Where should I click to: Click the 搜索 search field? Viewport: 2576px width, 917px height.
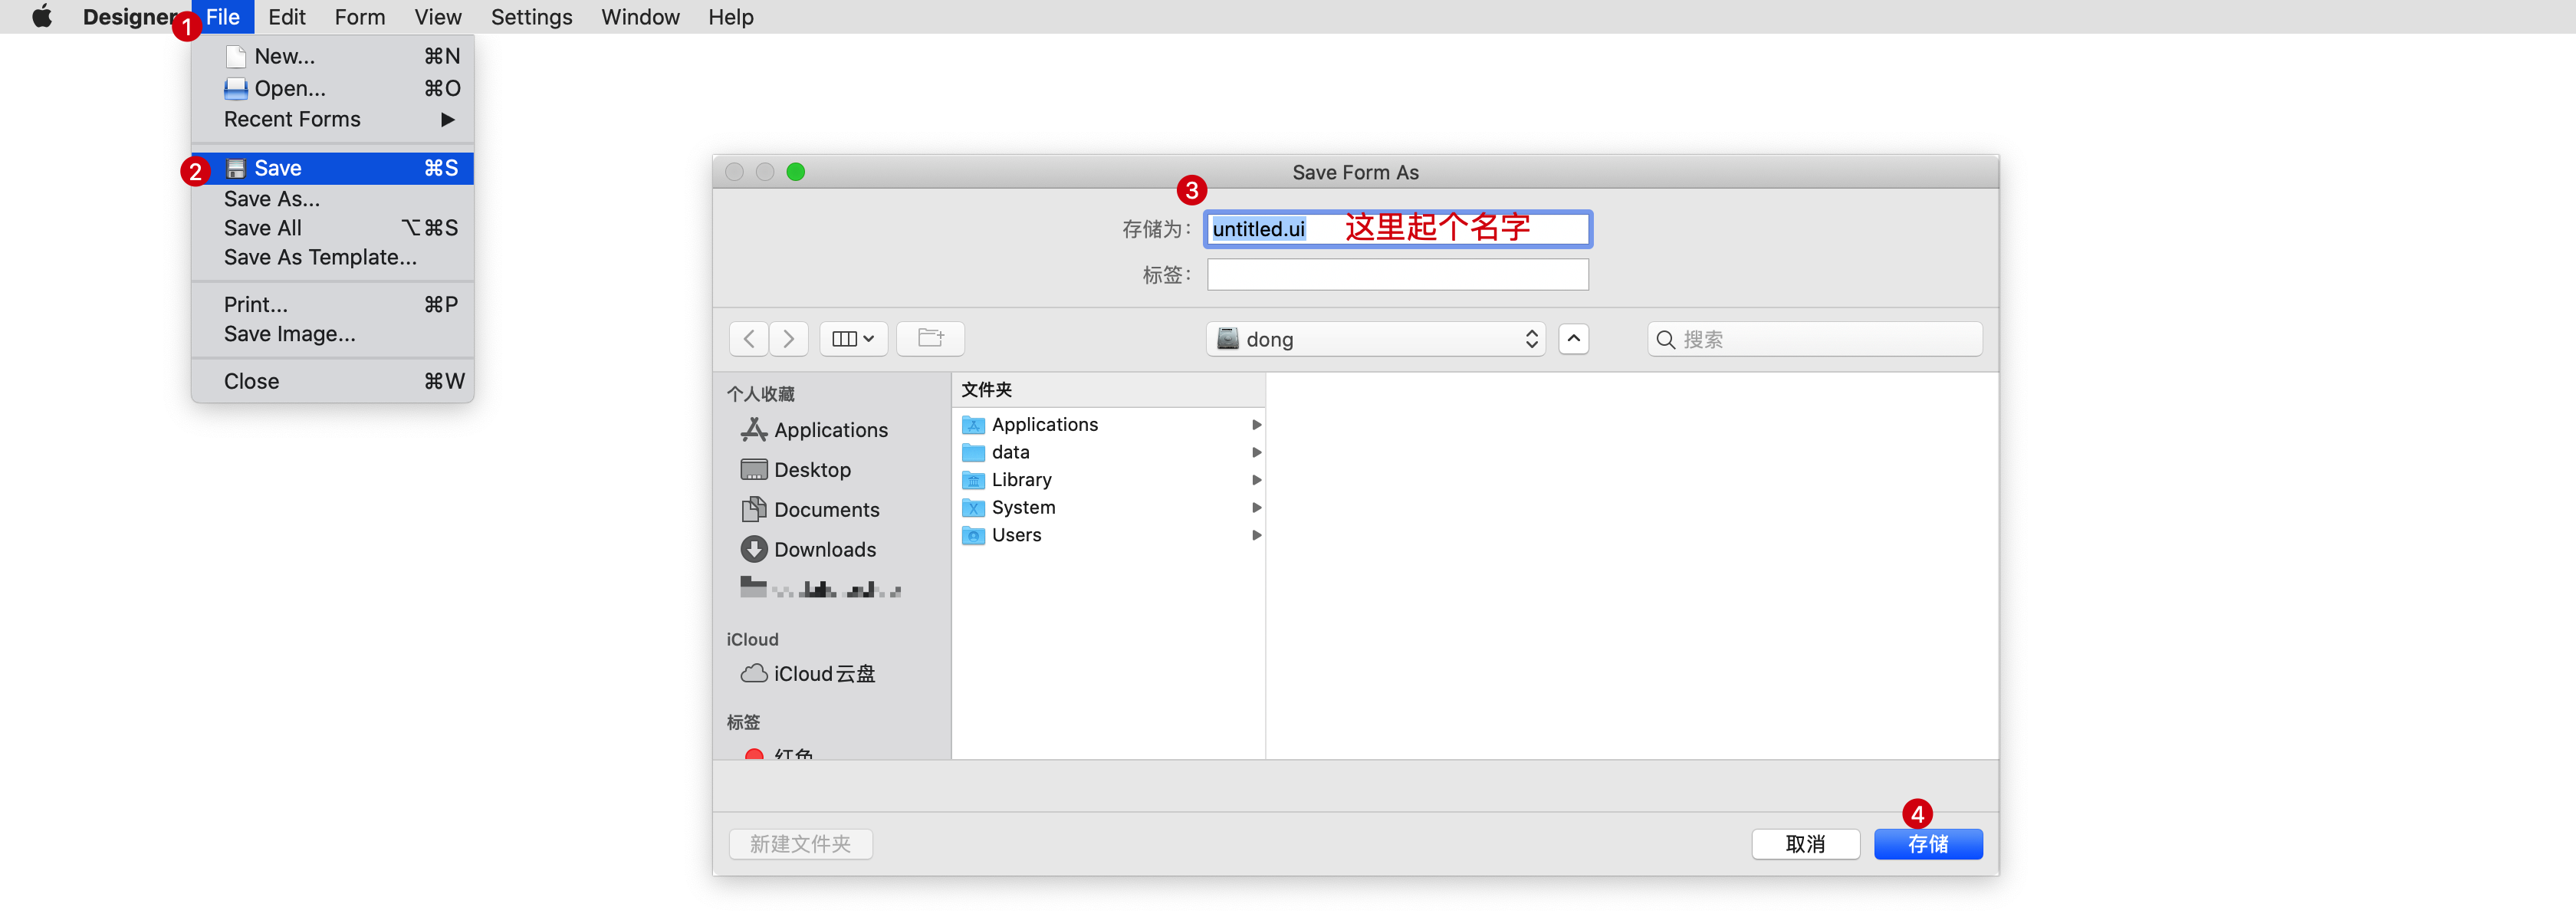tap(1815, 339)
